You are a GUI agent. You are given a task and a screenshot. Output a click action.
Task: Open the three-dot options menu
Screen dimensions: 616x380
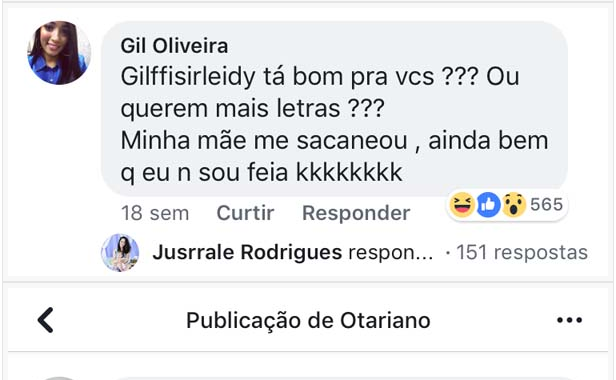569,320
